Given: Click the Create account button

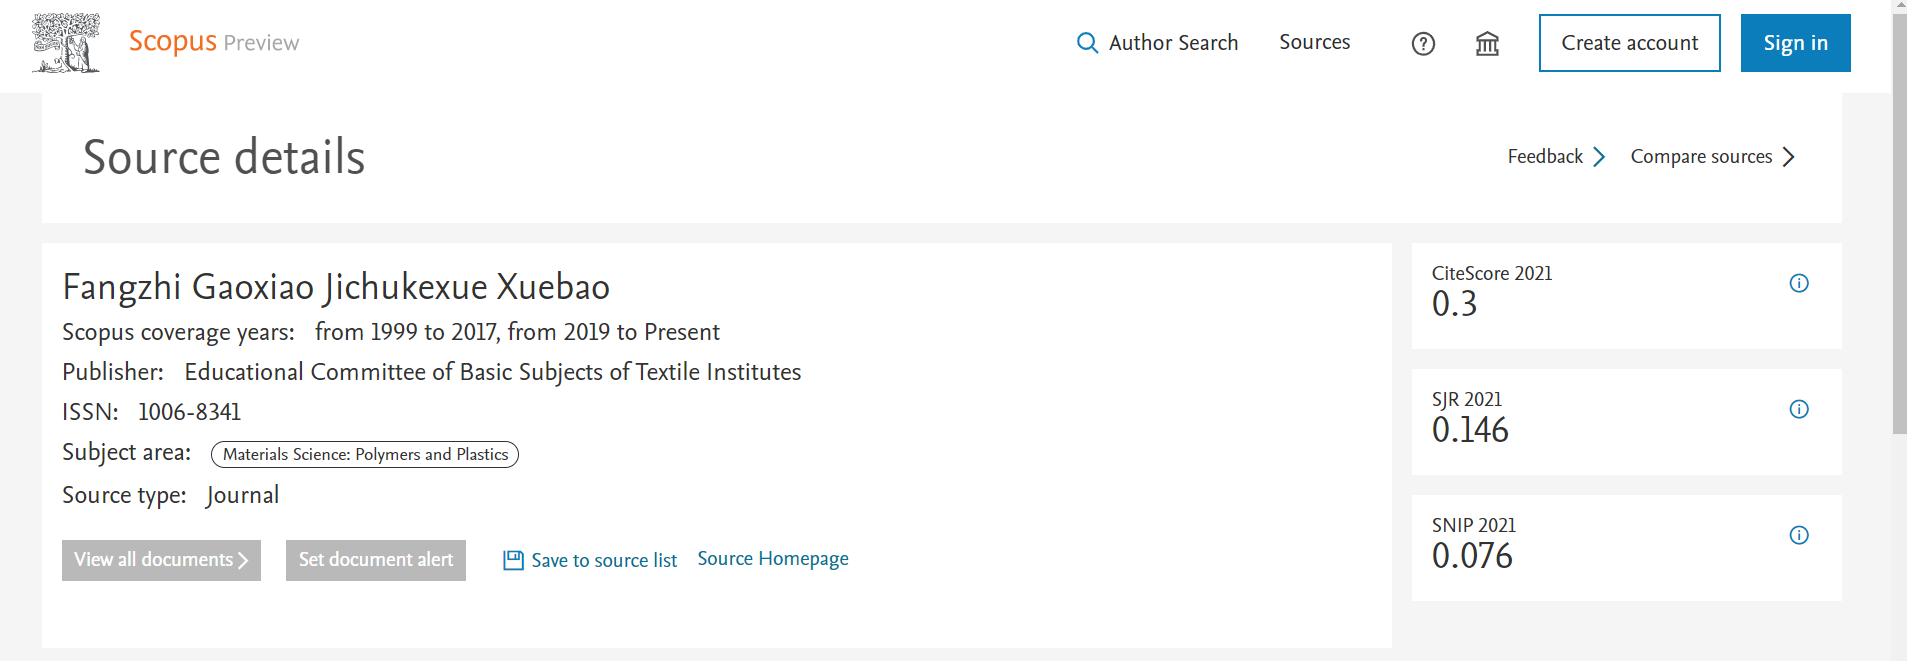Looking at the screenshot, I should coord(1629,43).
